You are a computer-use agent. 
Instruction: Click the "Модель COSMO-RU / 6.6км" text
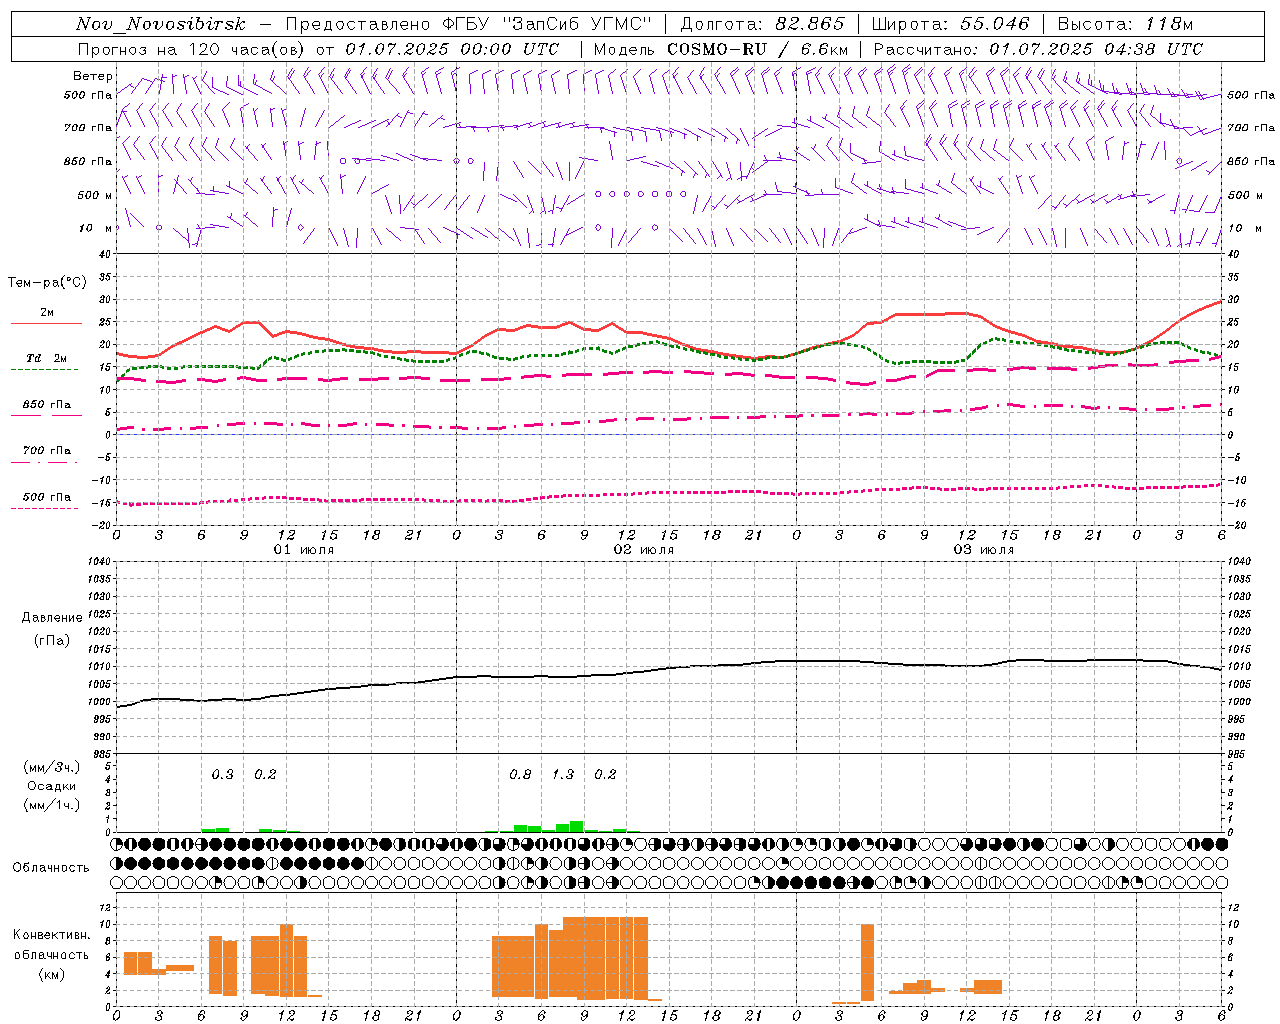[x=721, y=49]
